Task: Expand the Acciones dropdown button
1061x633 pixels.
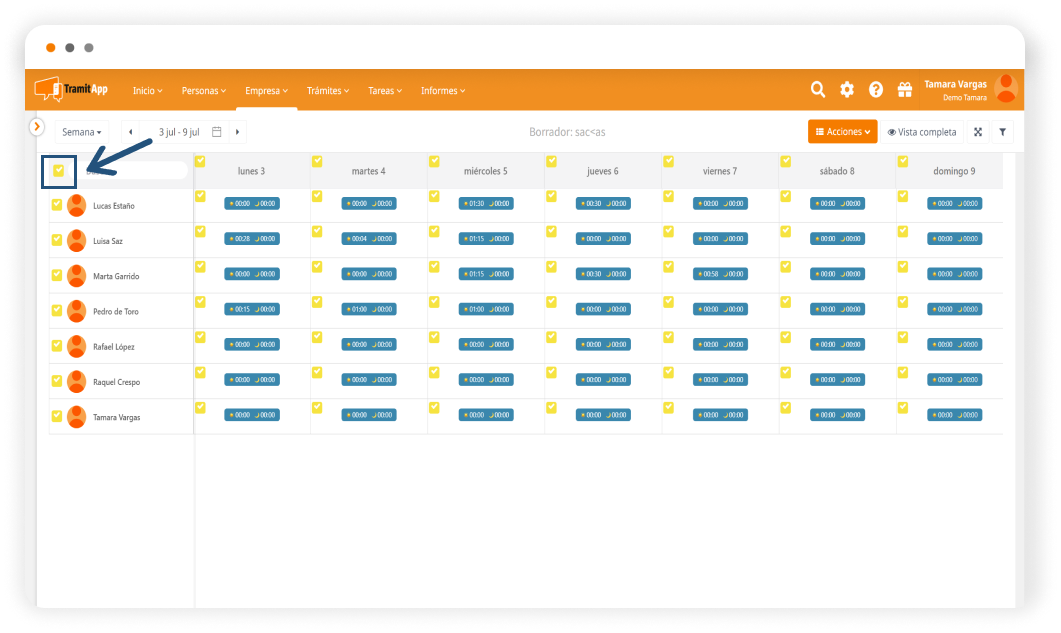Action: point(843,132)
